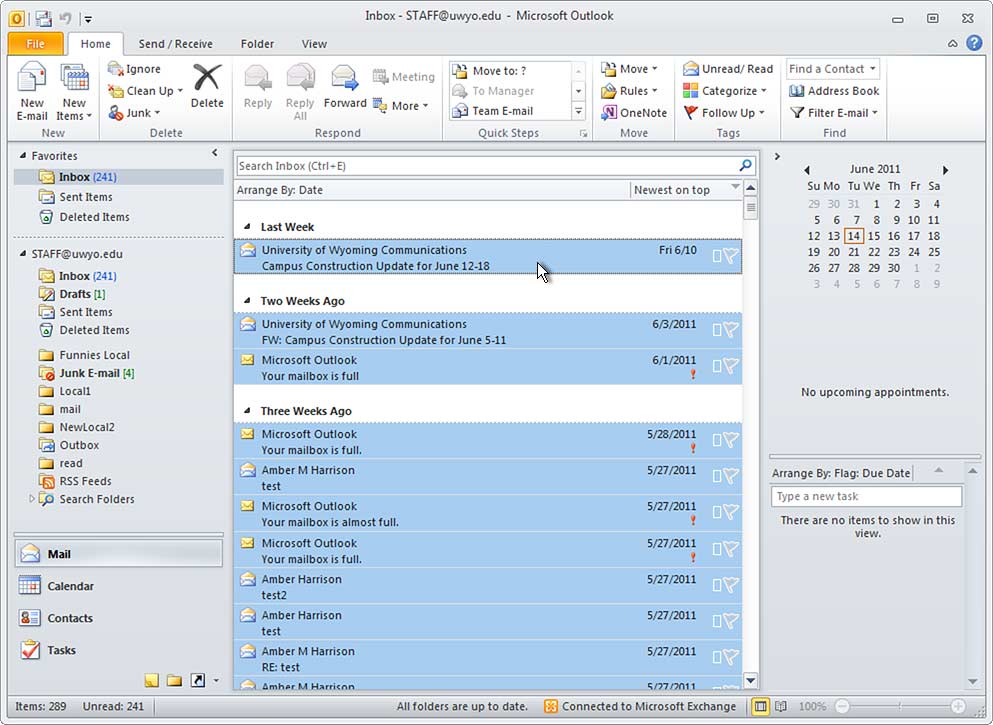Forward the selected message

tap(345, 86)
